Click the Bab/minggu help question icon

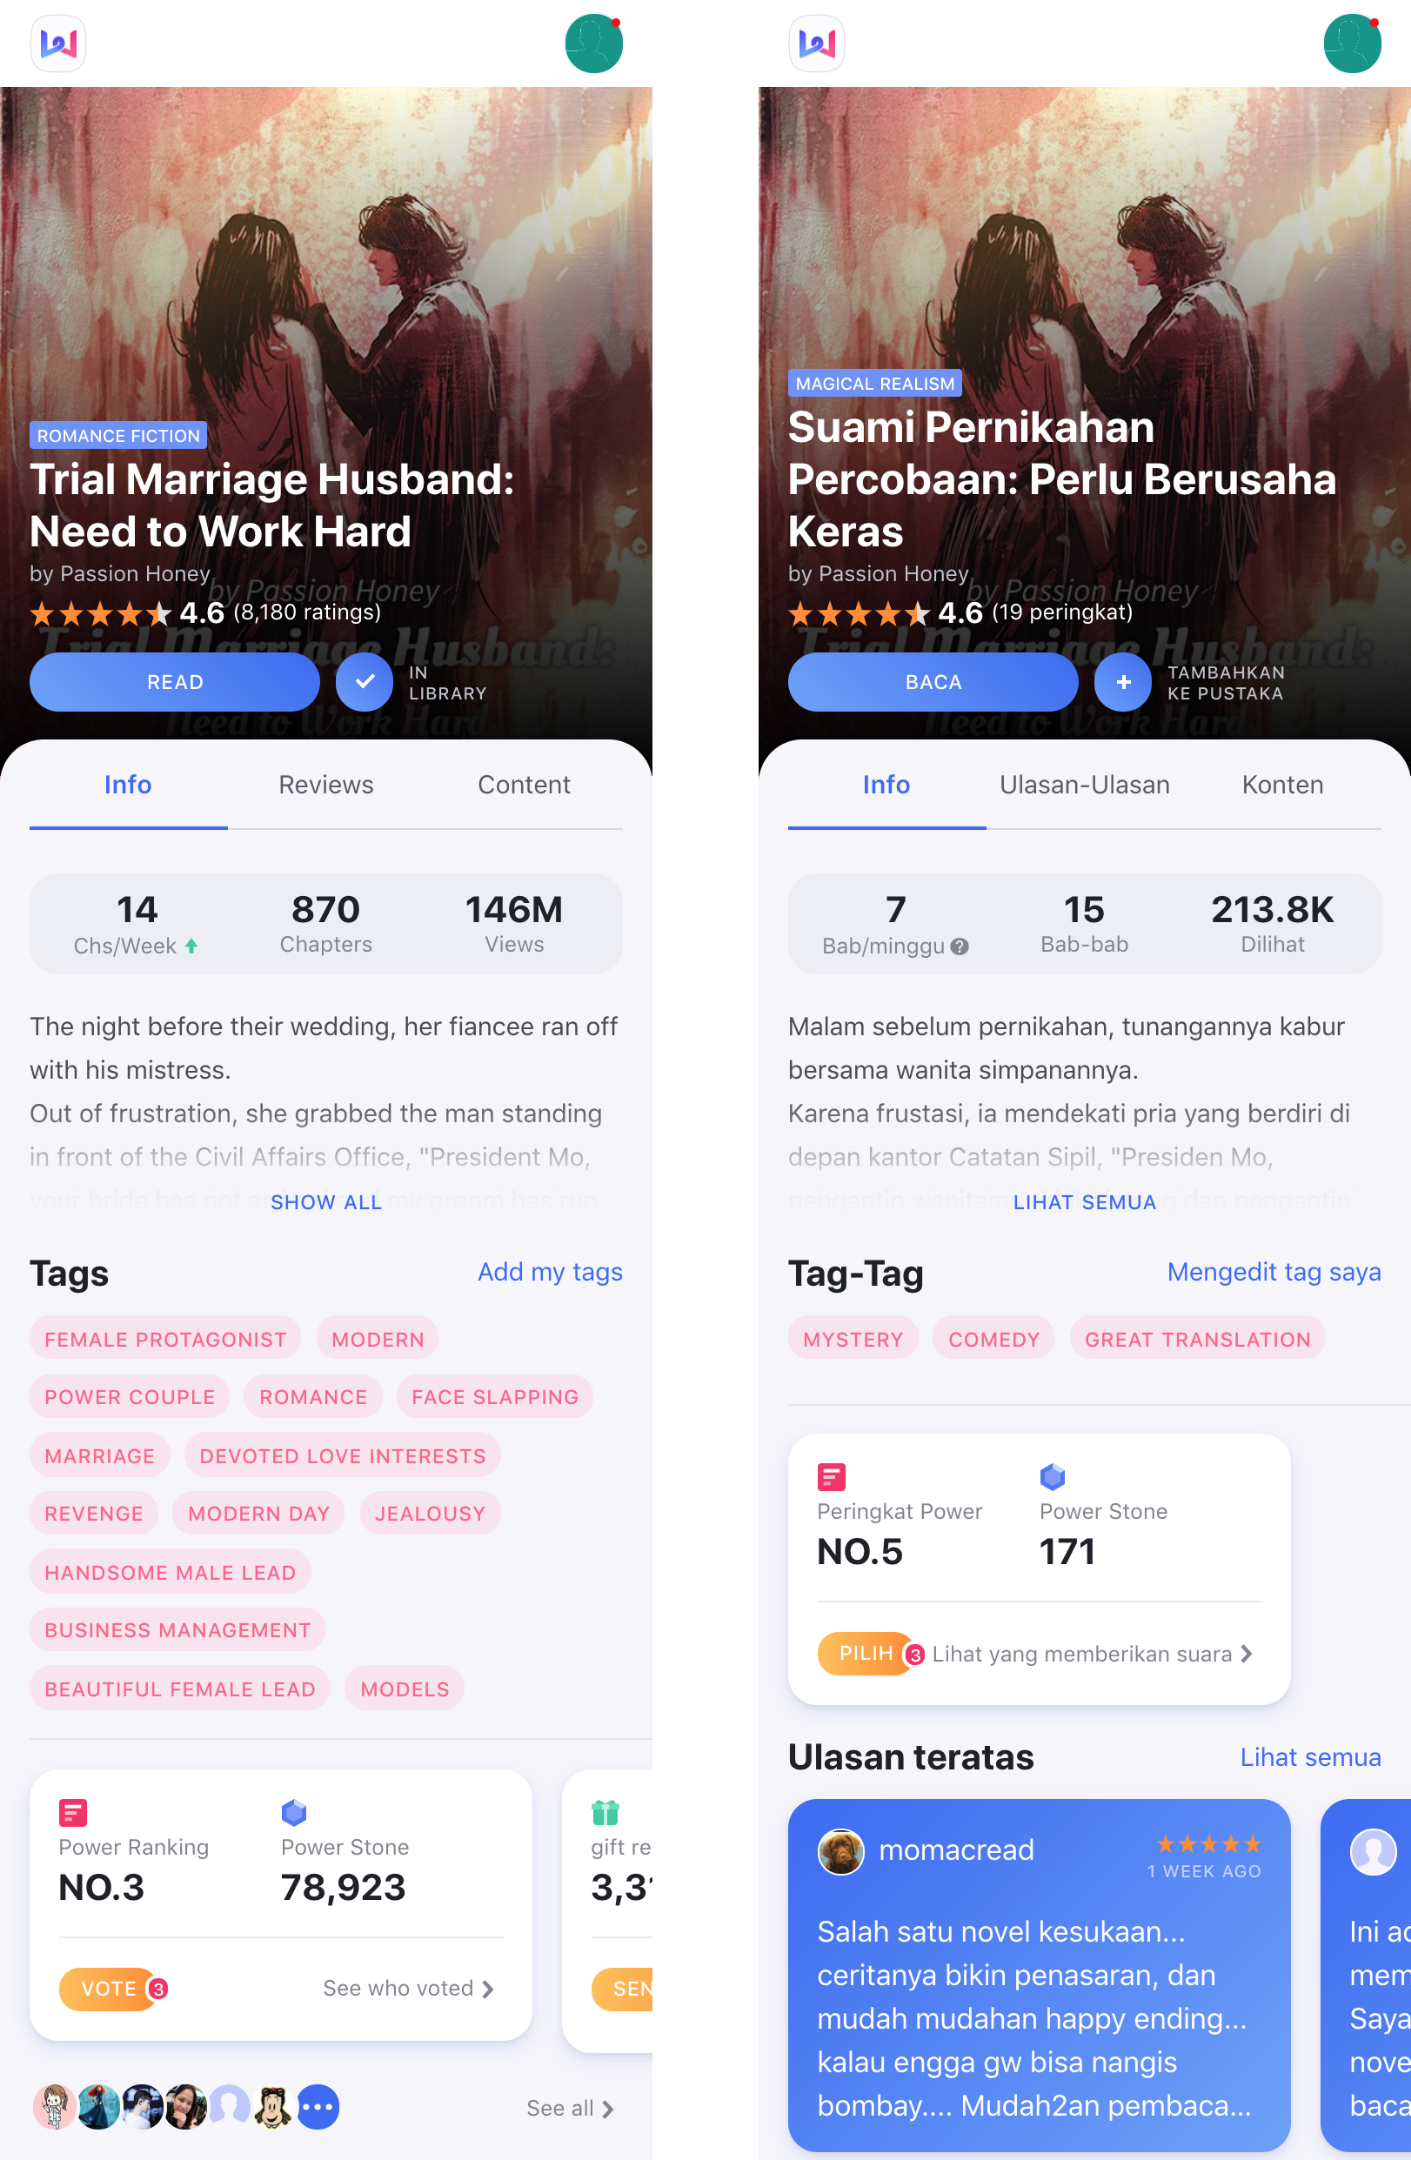tap(959, 946)
